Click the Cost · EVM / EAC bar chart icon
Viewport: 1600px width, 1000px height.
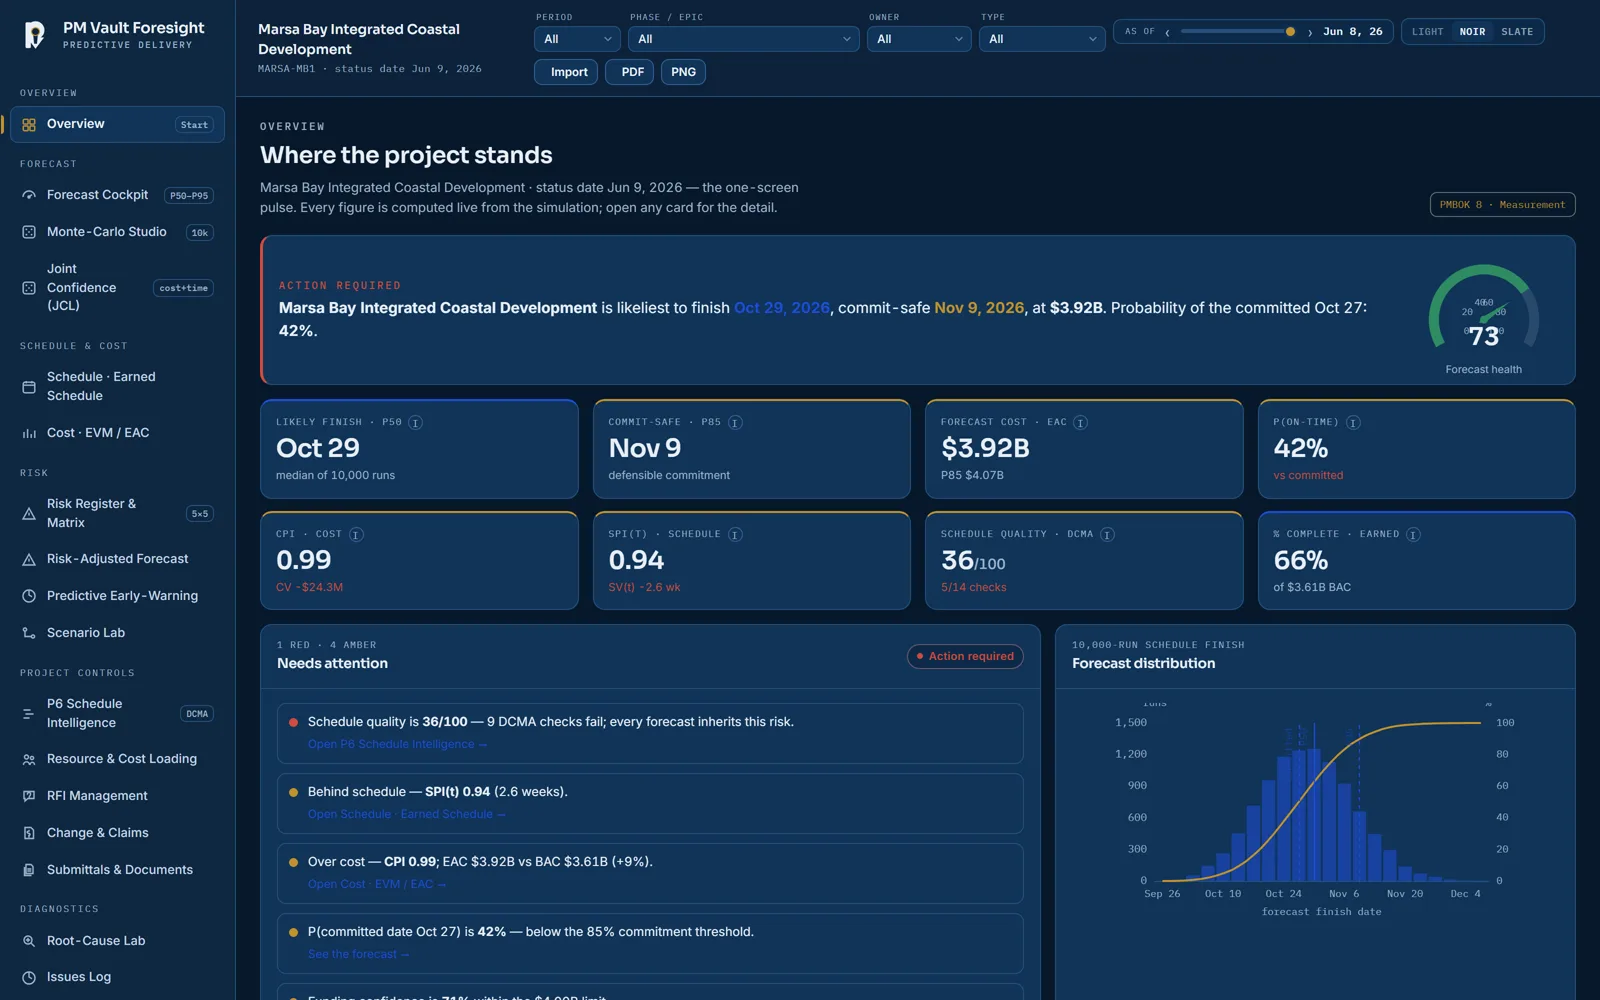(x=29, y=433)
